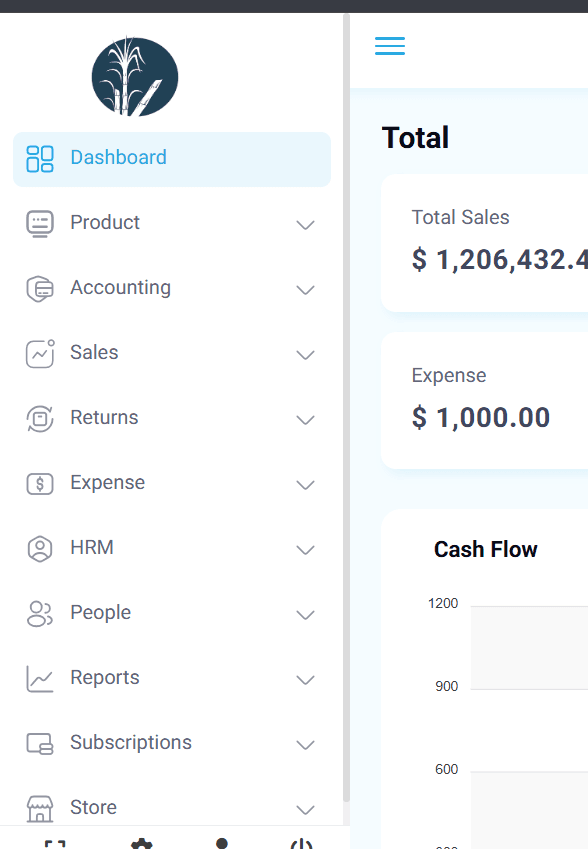Expand the Accounting menu chevron

click(x=305, y=290)
